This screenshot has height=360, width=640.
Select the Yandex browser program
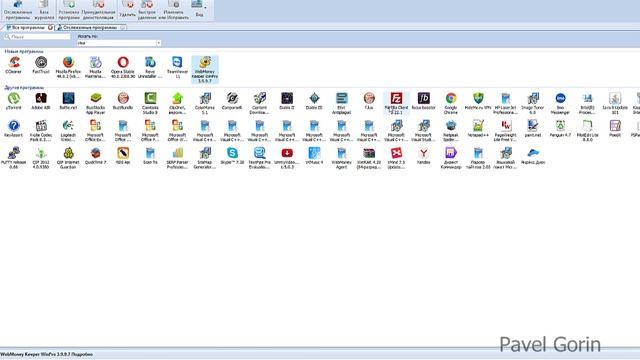[x=424, y=156]
